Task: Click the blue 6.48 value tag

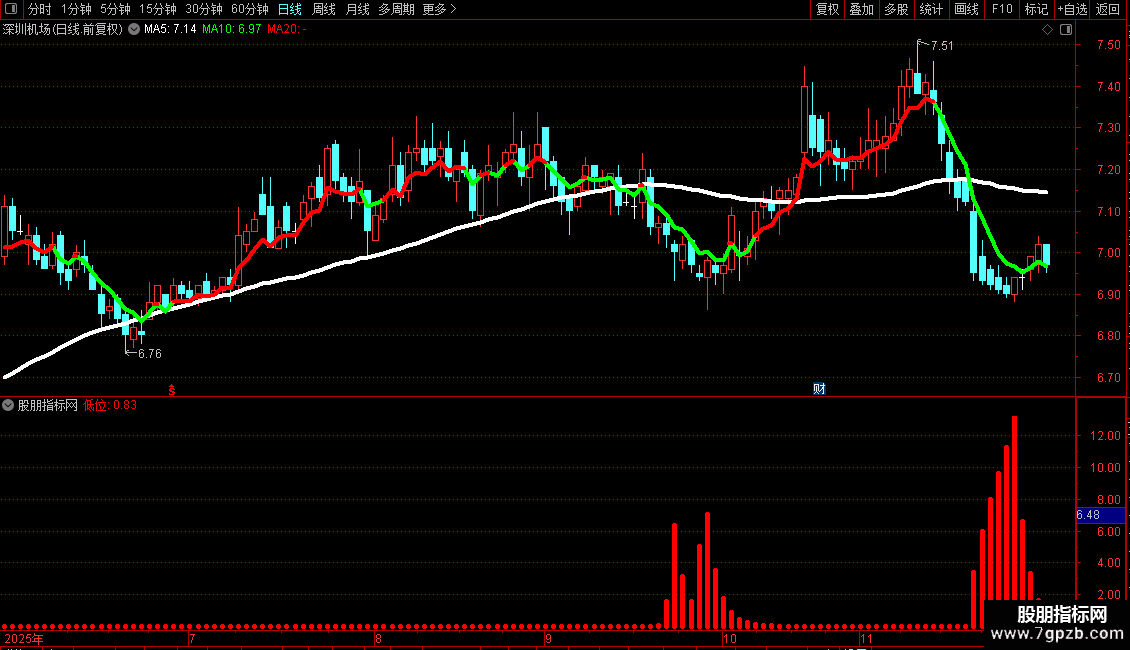Action: click(x=1100, y=515)
